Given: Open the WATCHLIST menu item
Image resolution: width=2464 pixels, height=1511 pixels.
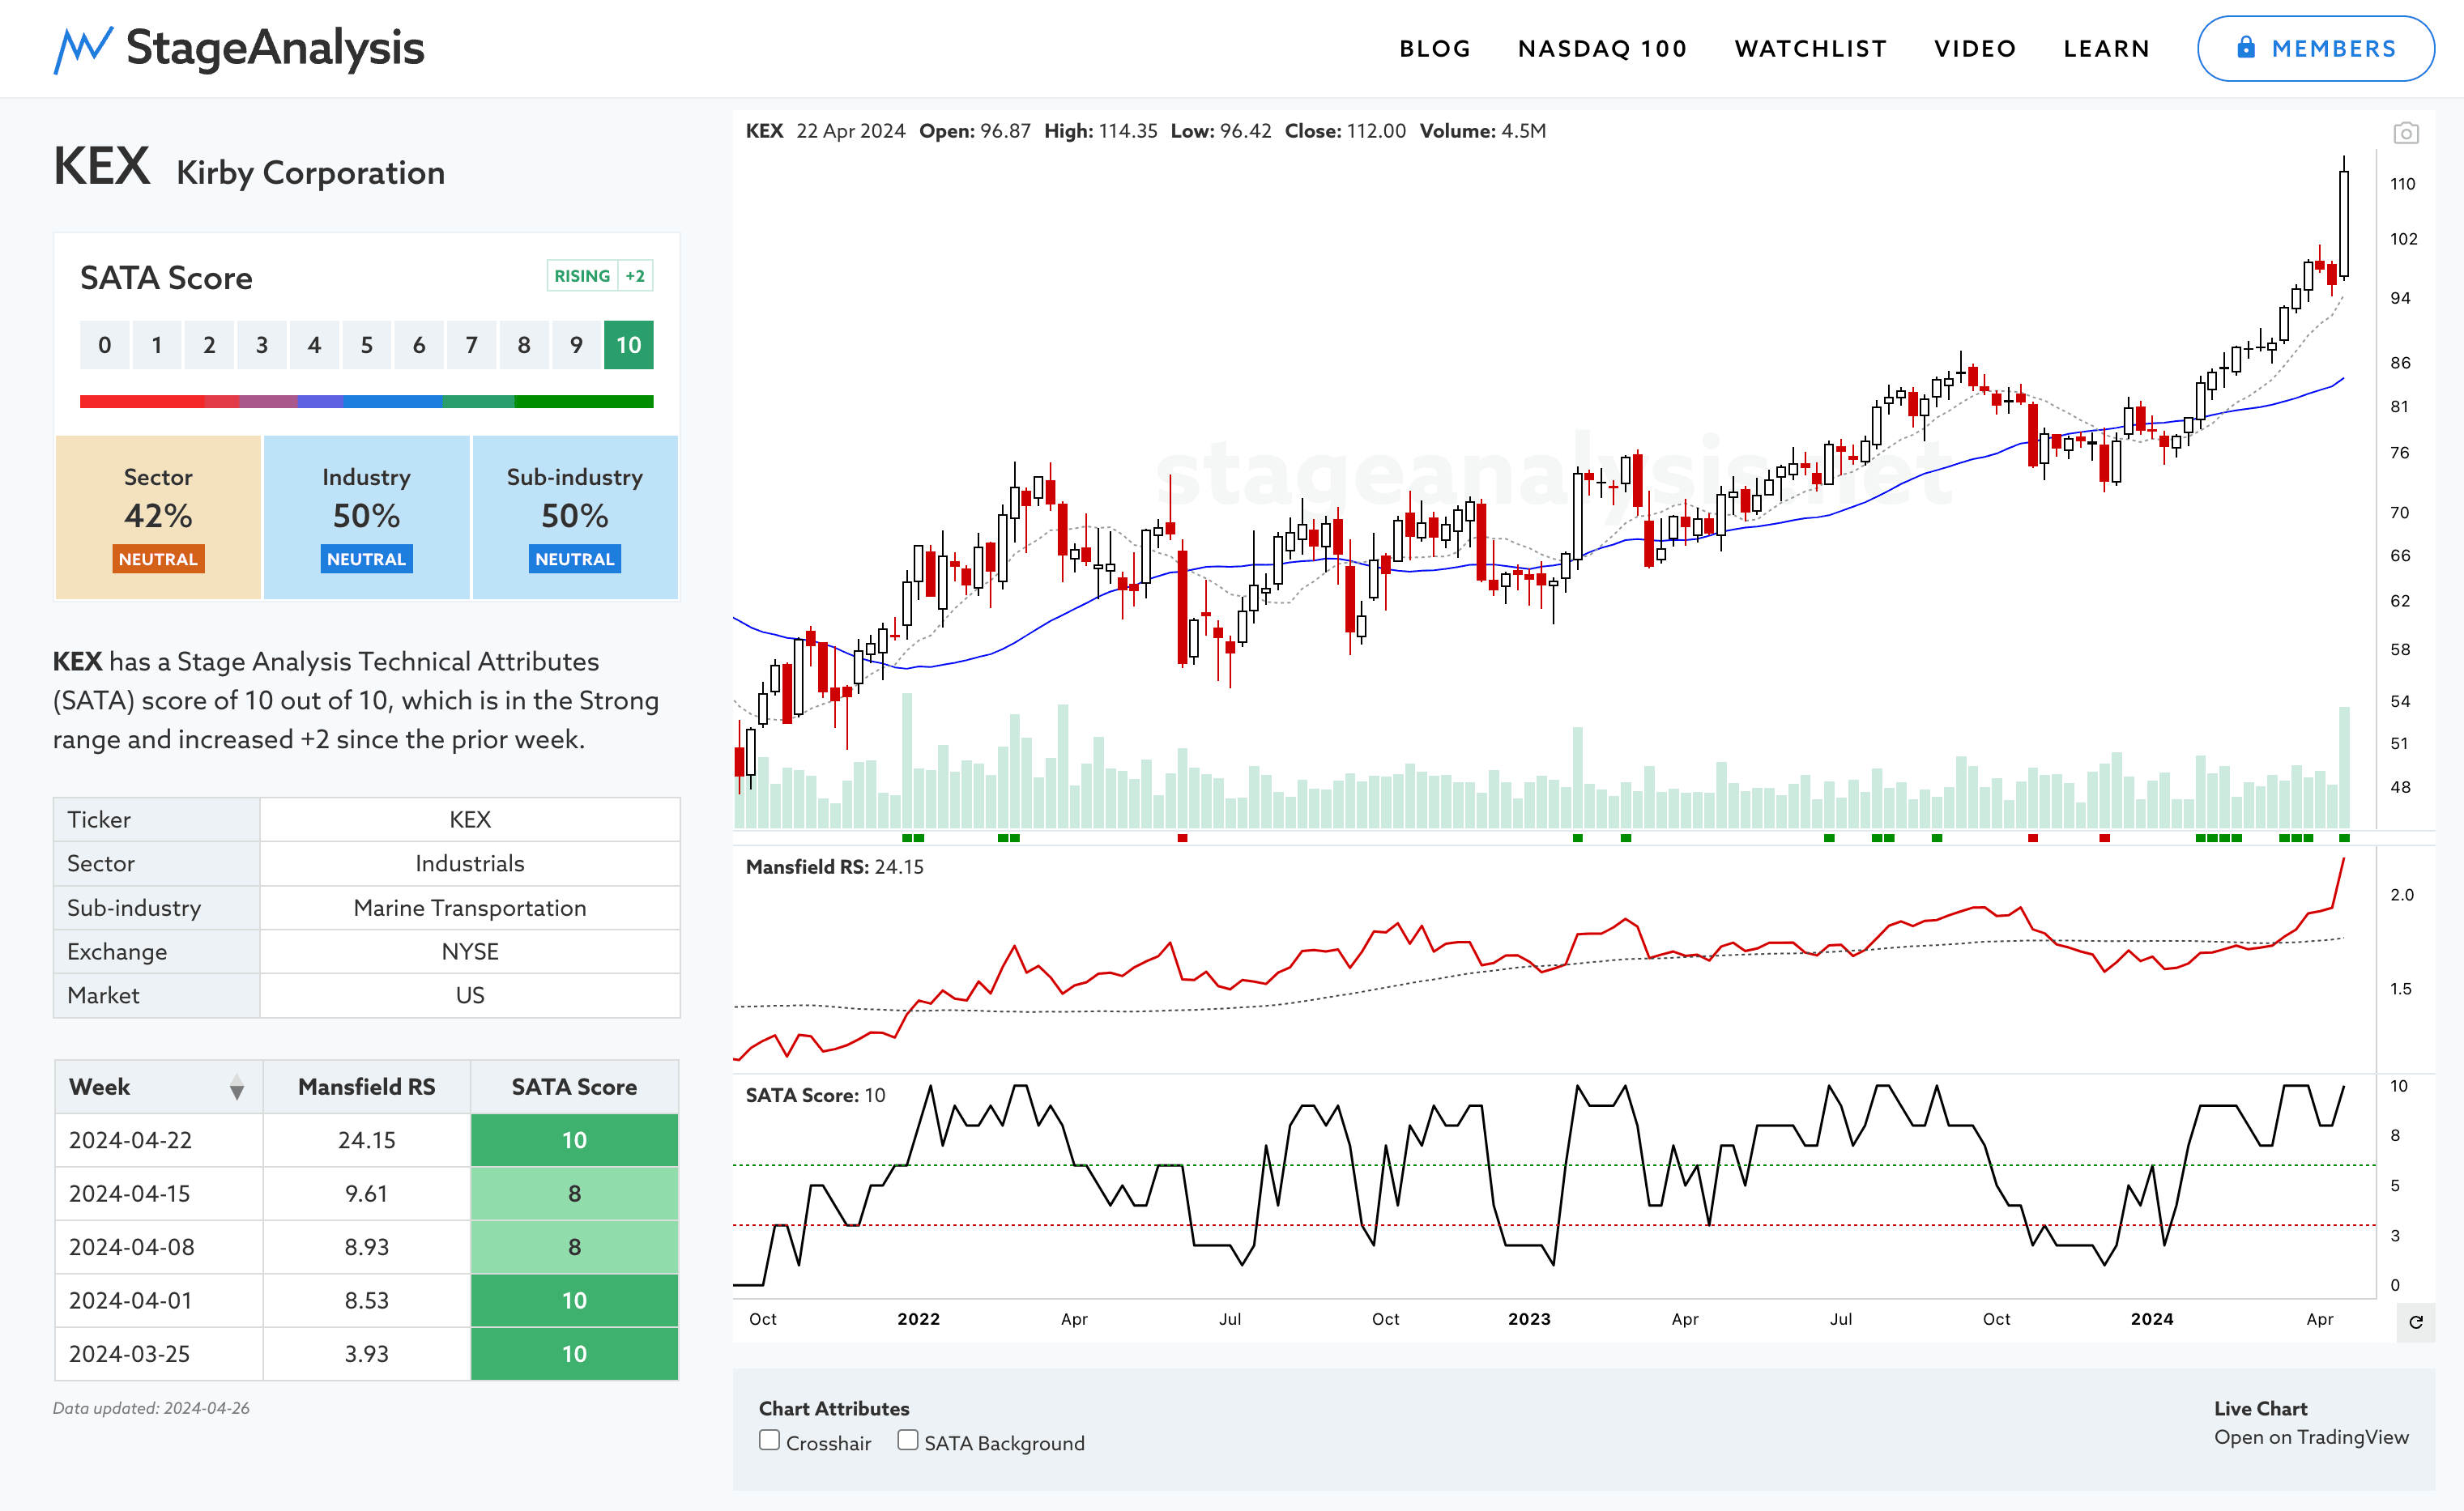Looking at the screenshot, I should [x=1811, y=49].
